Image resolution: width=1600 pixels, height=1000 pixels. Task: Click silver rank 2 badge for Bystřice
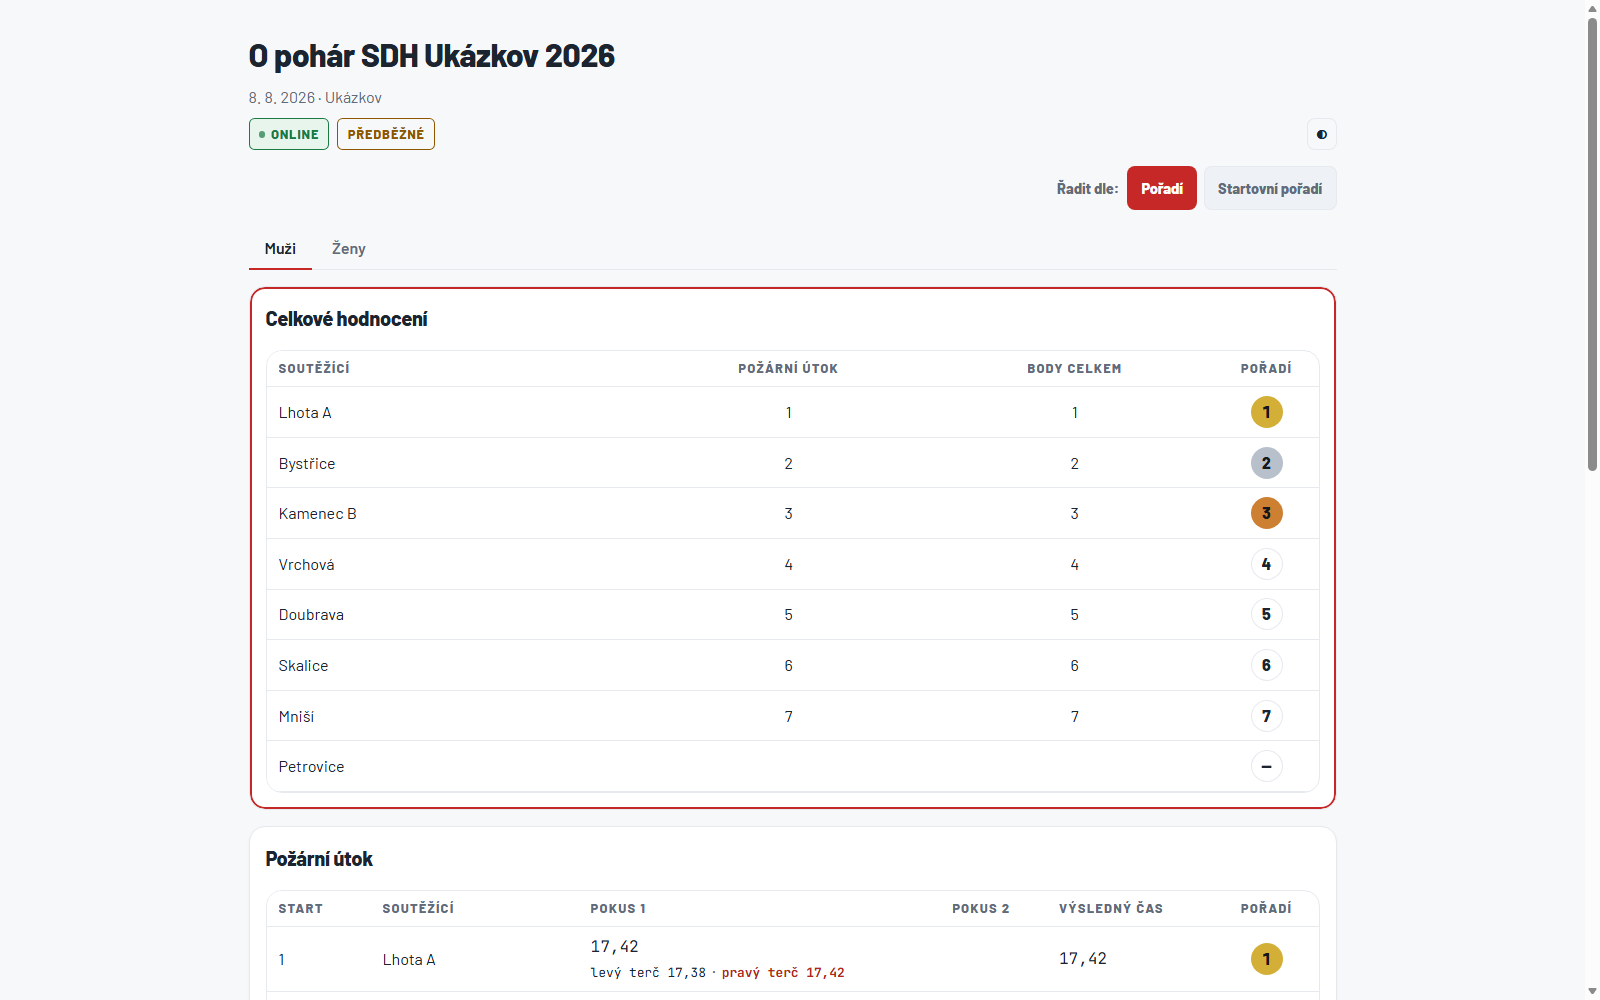(1266, 463)
